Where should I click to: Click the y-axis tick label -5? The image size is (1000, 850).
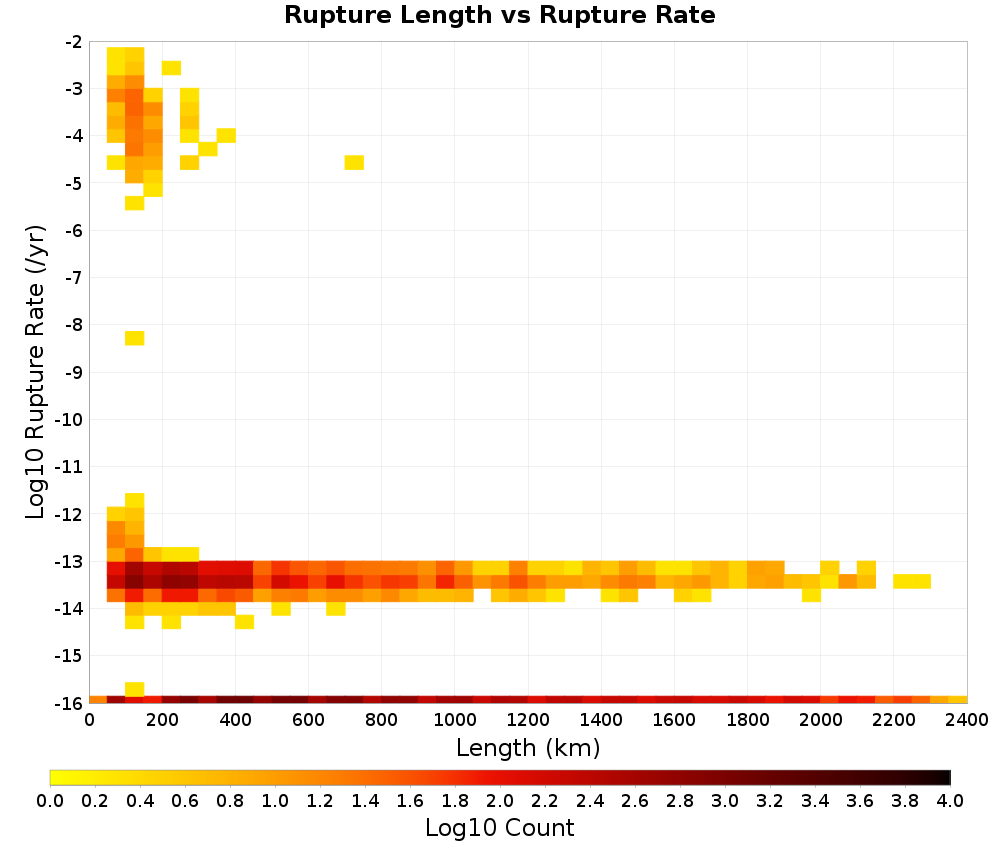pos(73,184)
